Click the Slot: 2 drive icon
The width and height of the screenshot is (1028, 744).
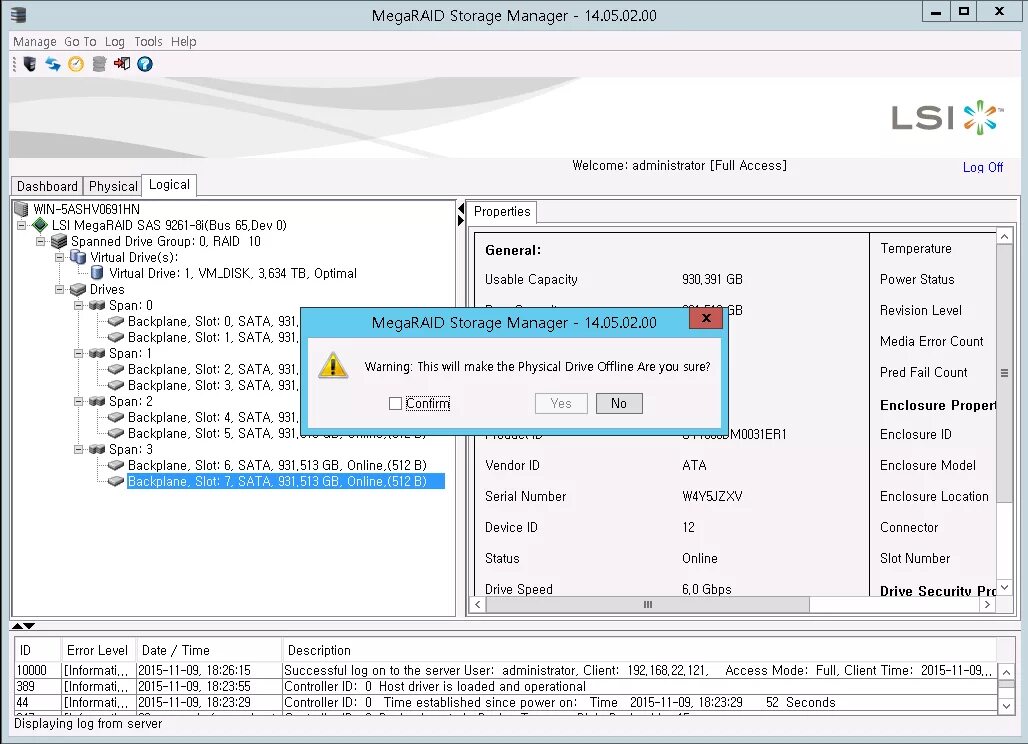pos(116,369)
